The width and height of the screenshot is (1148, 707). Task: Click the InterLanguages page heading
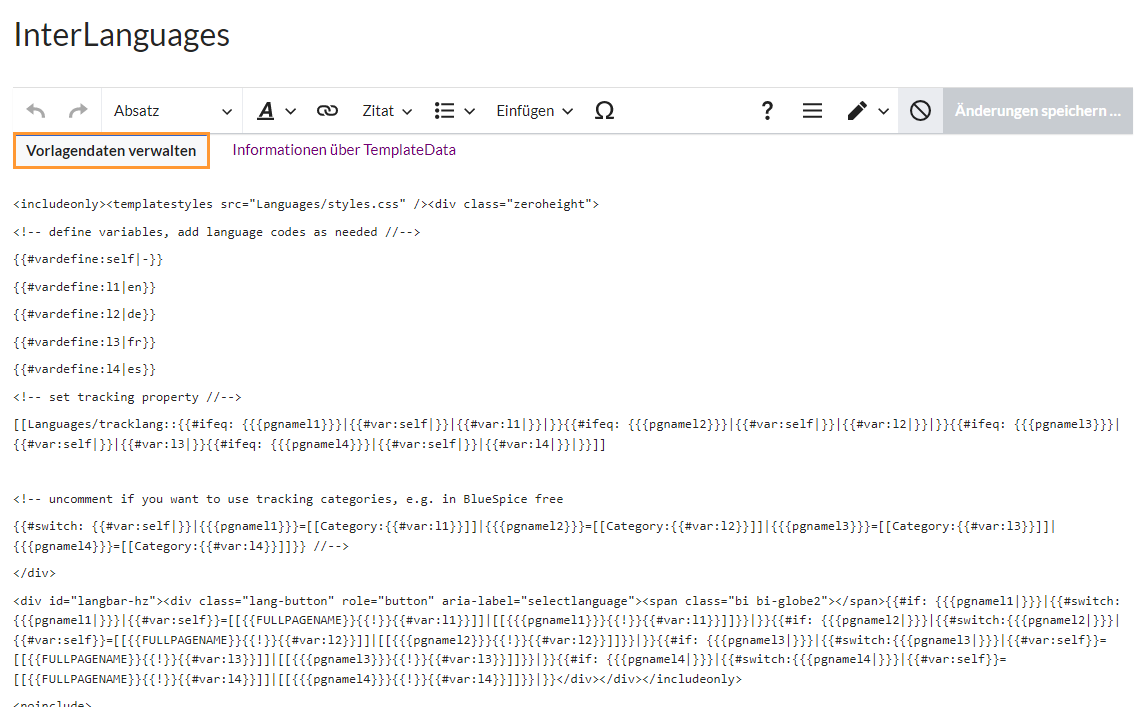click(122, 35)
